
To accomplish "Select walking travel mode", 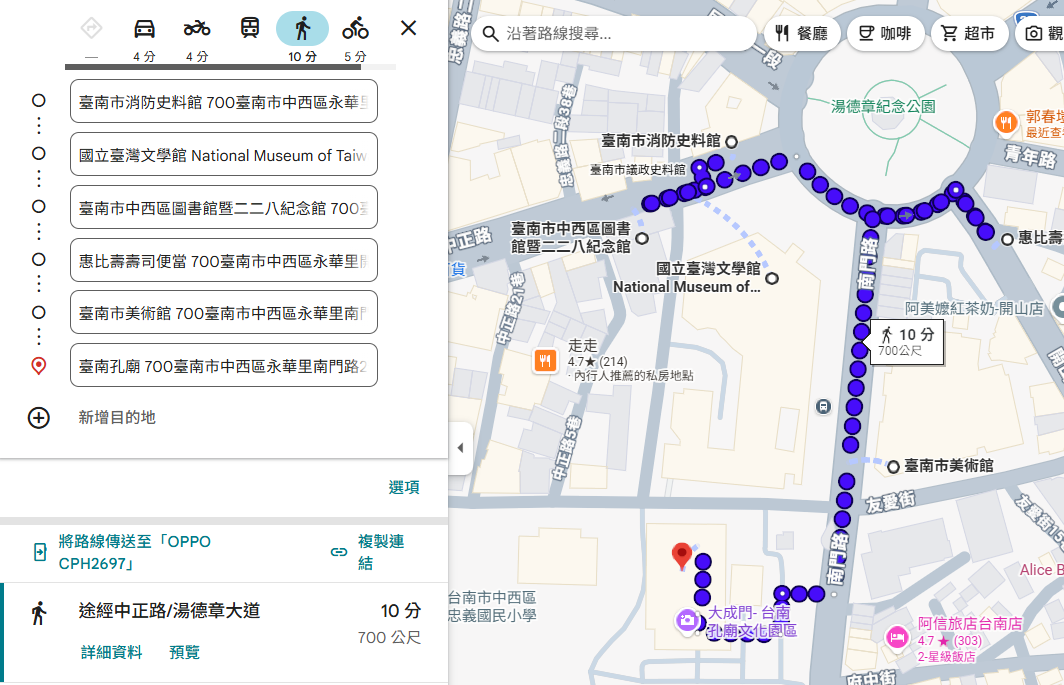I will coord(302,29).
